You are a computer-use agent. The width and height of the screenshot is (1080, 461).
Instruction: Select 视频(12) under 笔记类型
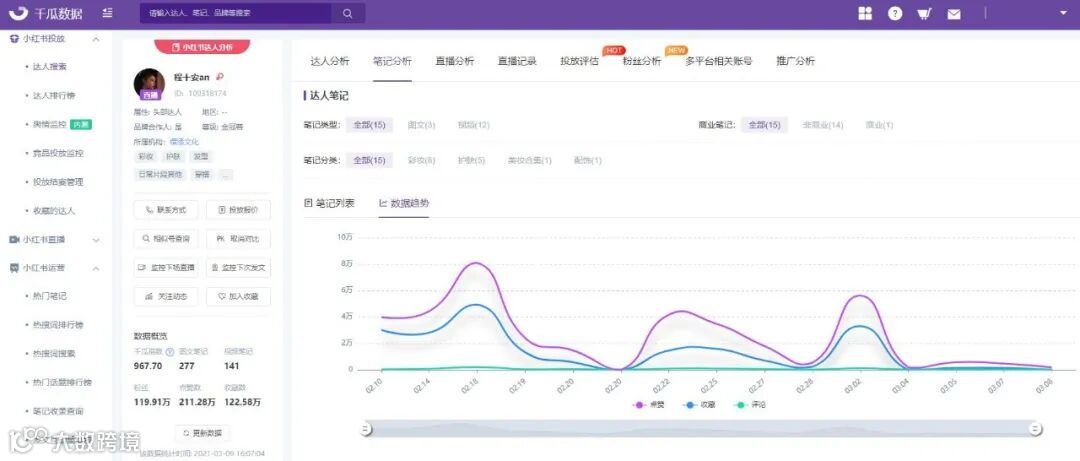click(474, 125)
